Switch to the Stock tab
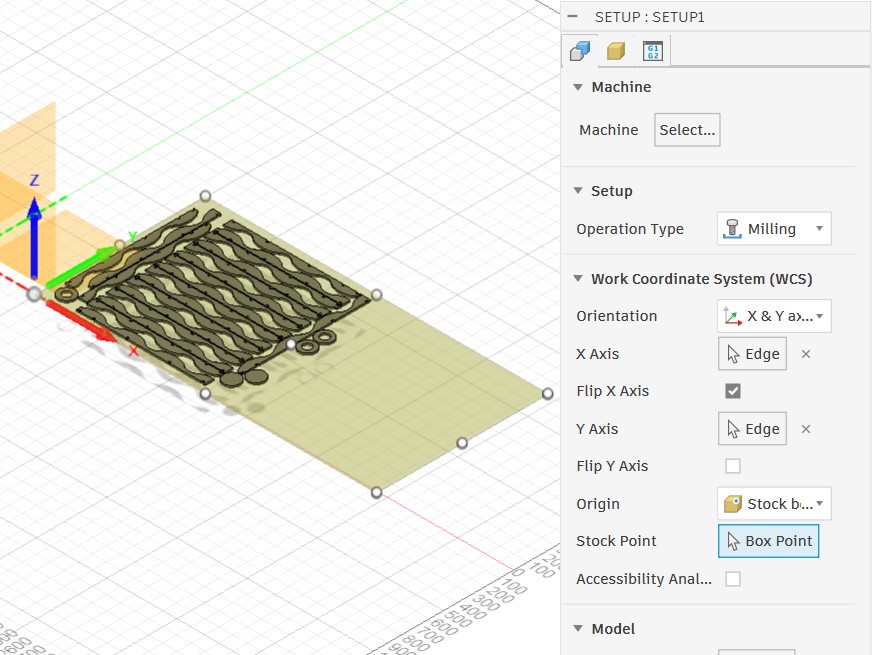This screenshot has width=872, height=655. (x=616, y=51)
